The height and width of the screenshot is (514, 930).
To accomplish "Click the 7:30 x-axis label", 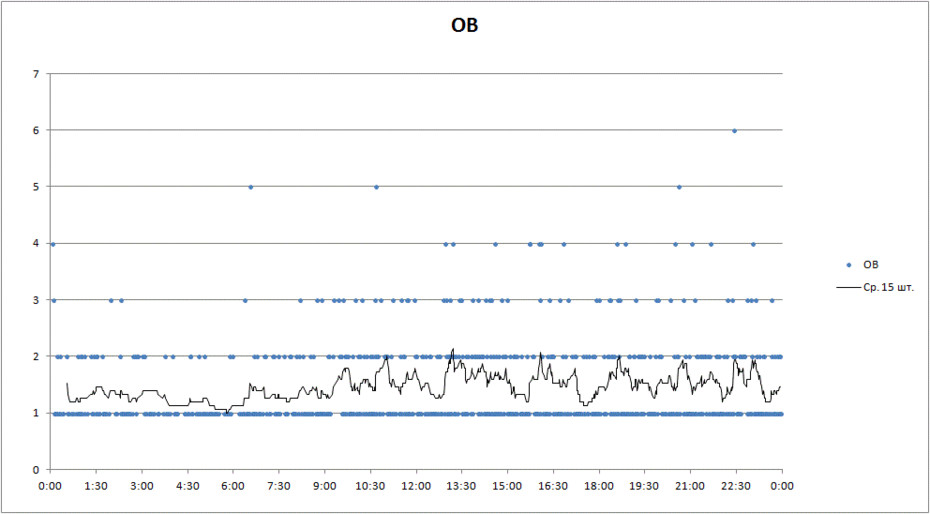I will tap(279, 486).
